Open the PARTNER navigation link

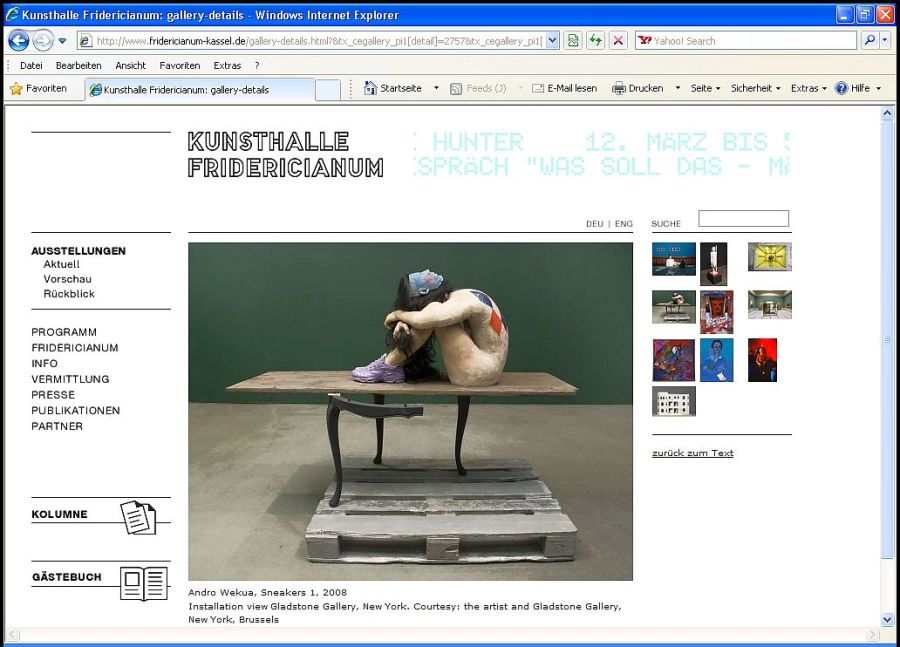(x=57, y=426)
